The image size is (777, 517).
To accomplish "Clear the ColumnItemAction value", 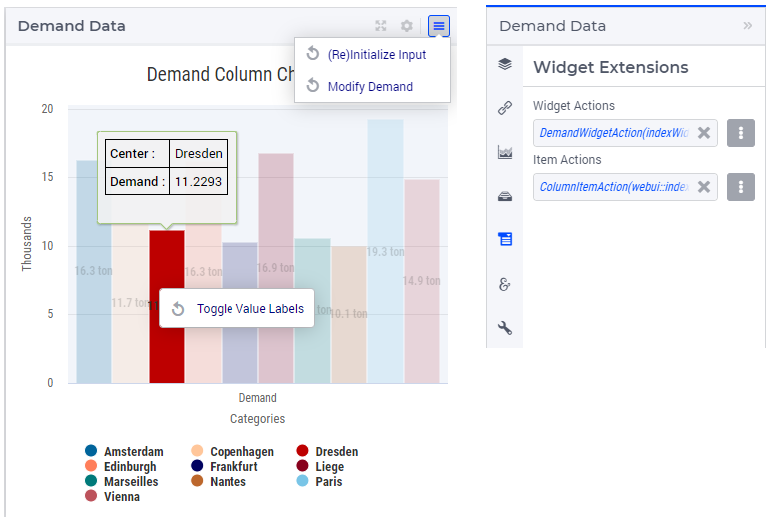I will [x=704, y=187].
